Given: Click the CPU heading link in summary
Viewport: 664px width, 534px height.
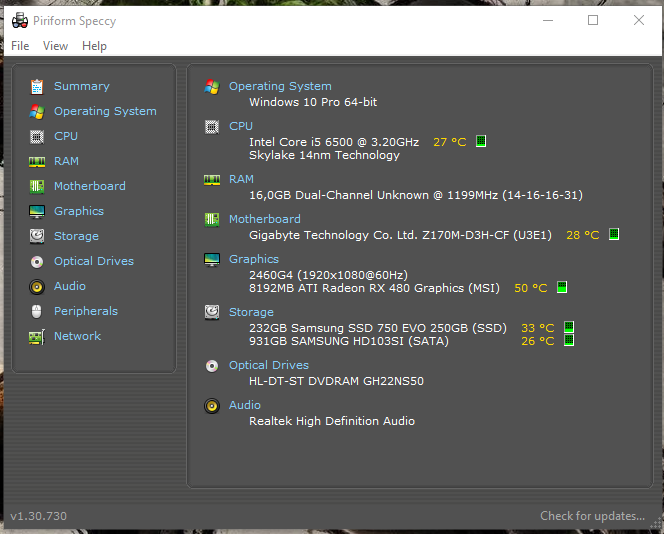Looking at the screenshot, I should pos(241,126).
